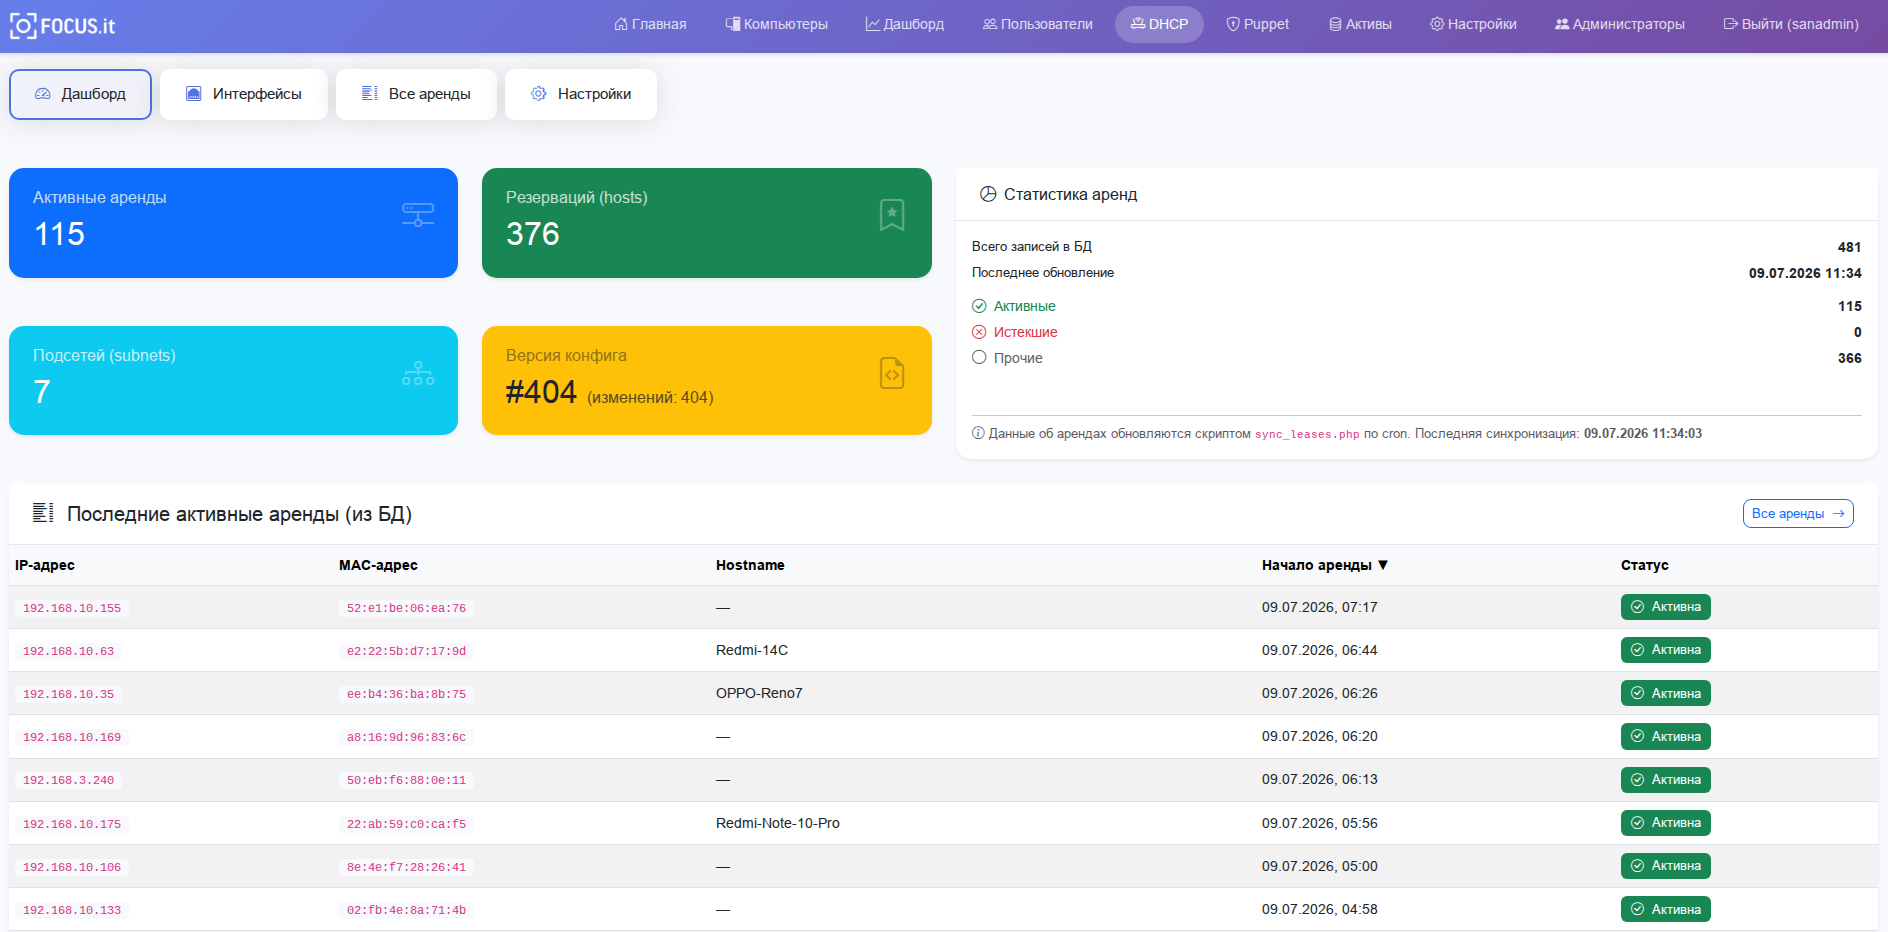Click the FOCUS.it logo icon
1888x932 pixels.
(23, 26)
